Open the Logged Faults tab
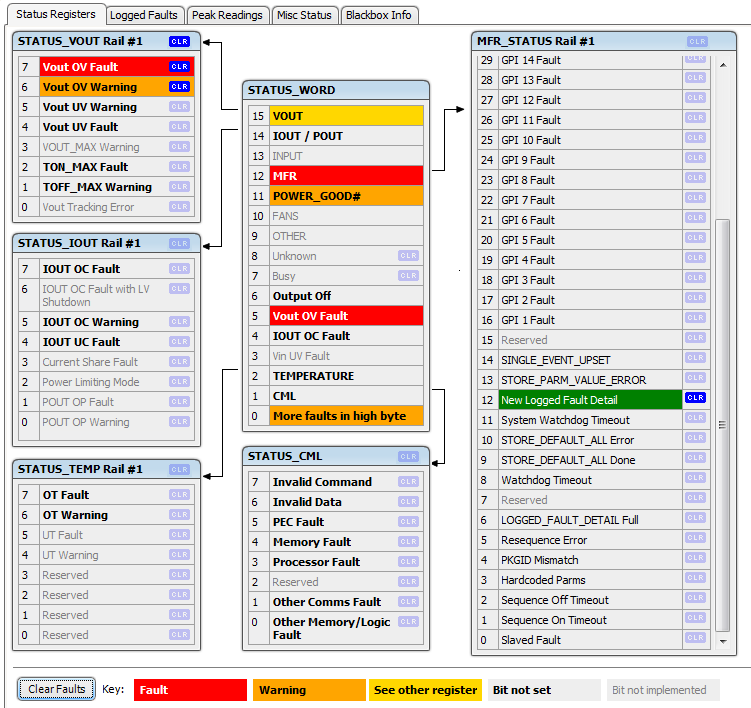This screenshot has height=708, width=751. point(144,15)
